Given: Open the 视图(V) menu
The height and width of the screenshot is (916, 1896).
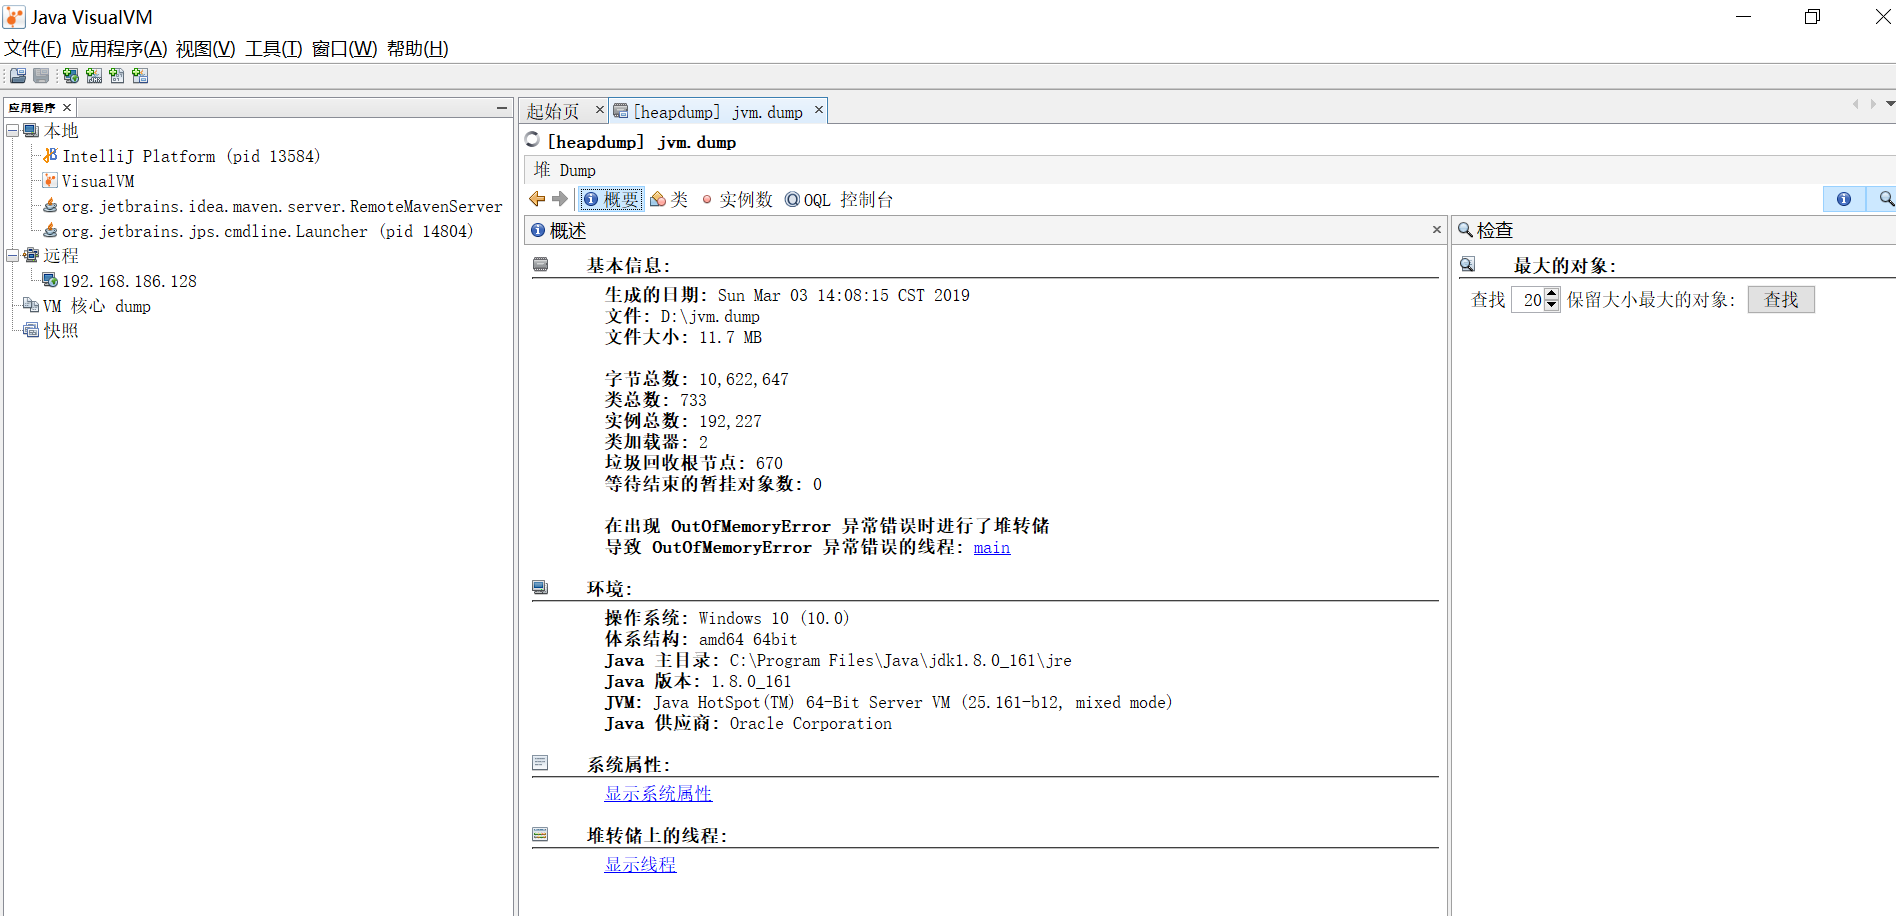Looking at the screenshot, I should pyautogui.click(x=205, y=49).
